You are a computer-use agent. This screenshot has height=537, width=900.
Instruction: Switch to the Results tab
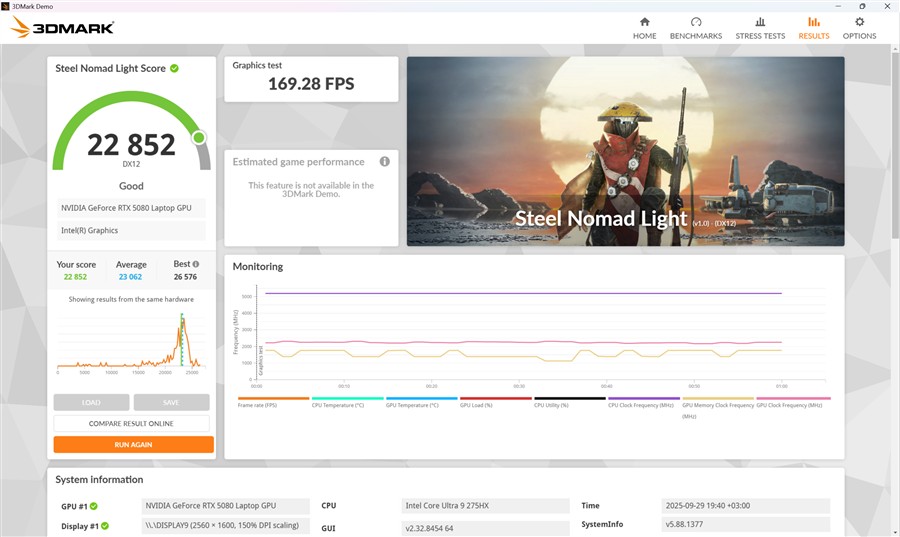[x=813, y=27]
